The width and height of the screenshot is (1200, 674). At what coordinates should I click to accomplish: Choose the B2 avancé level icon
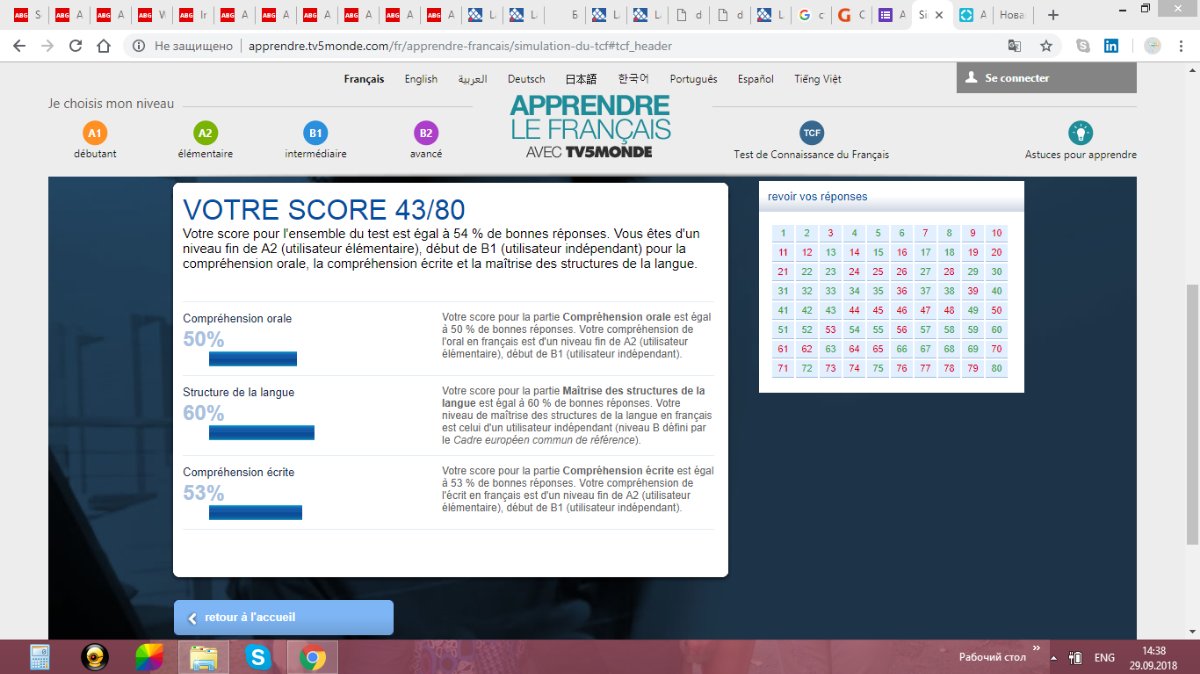coord(426,133)
